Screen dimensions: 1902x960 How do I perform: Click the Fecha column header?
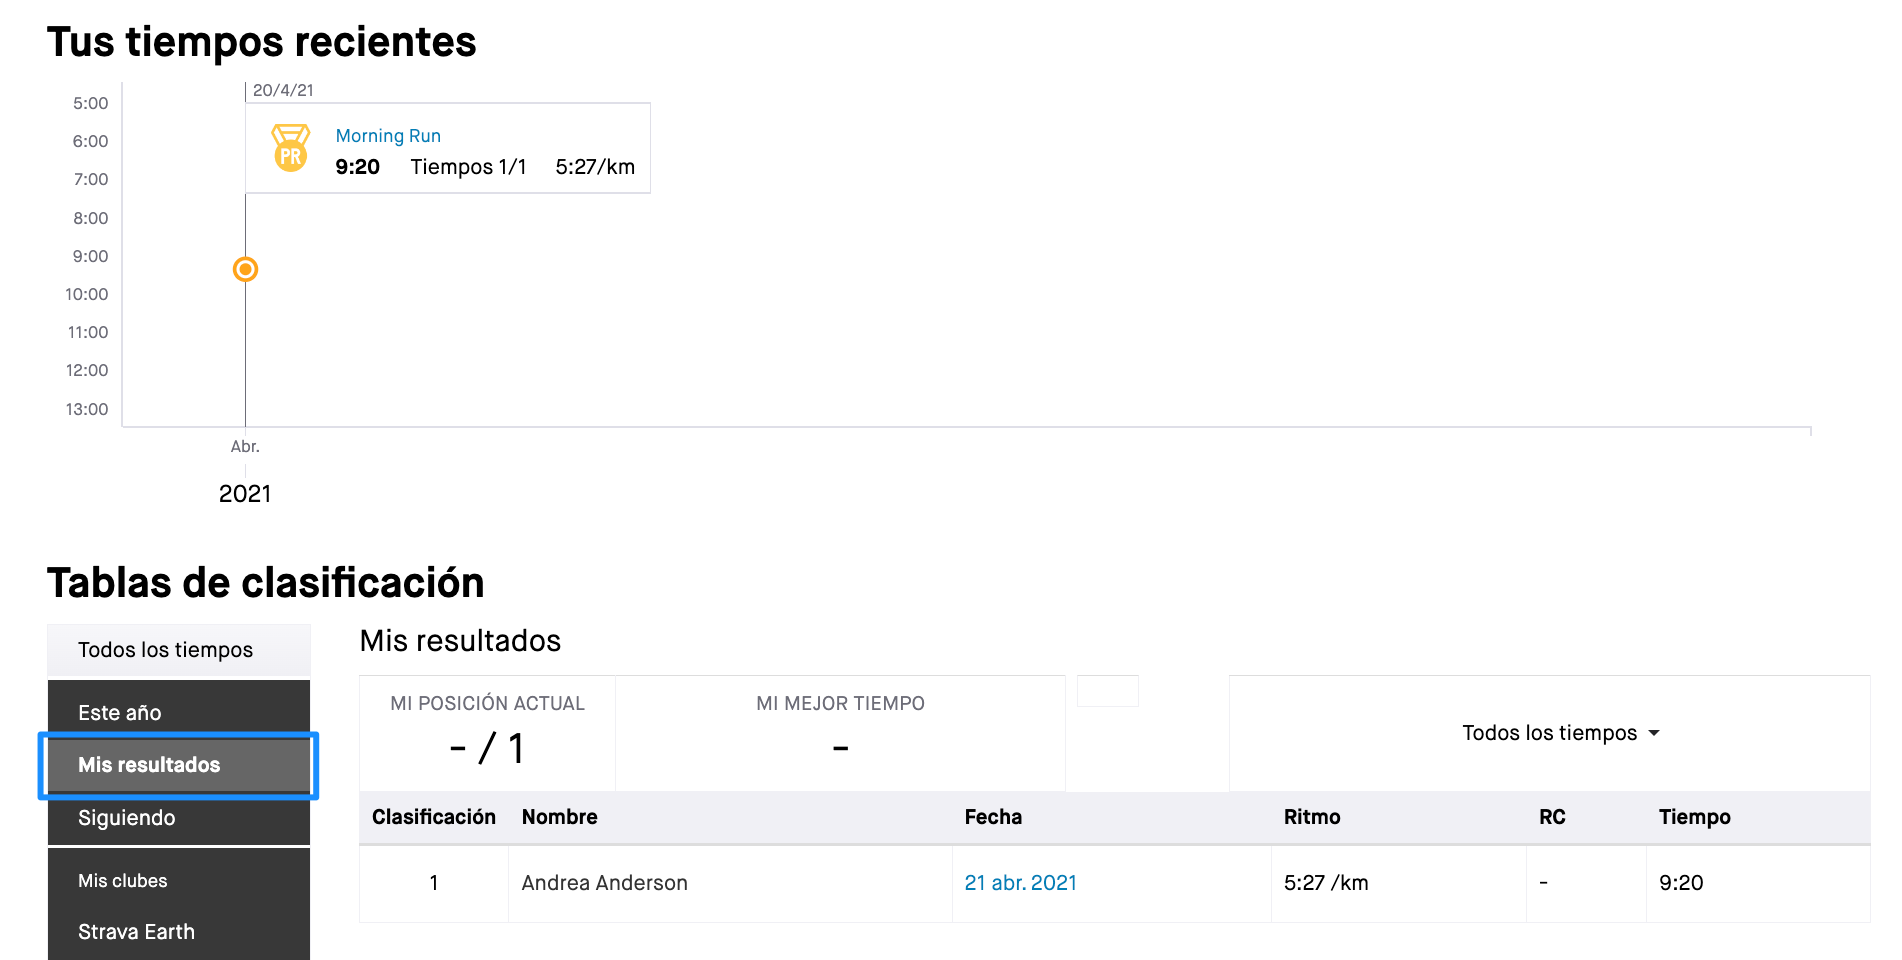point(993,817)
